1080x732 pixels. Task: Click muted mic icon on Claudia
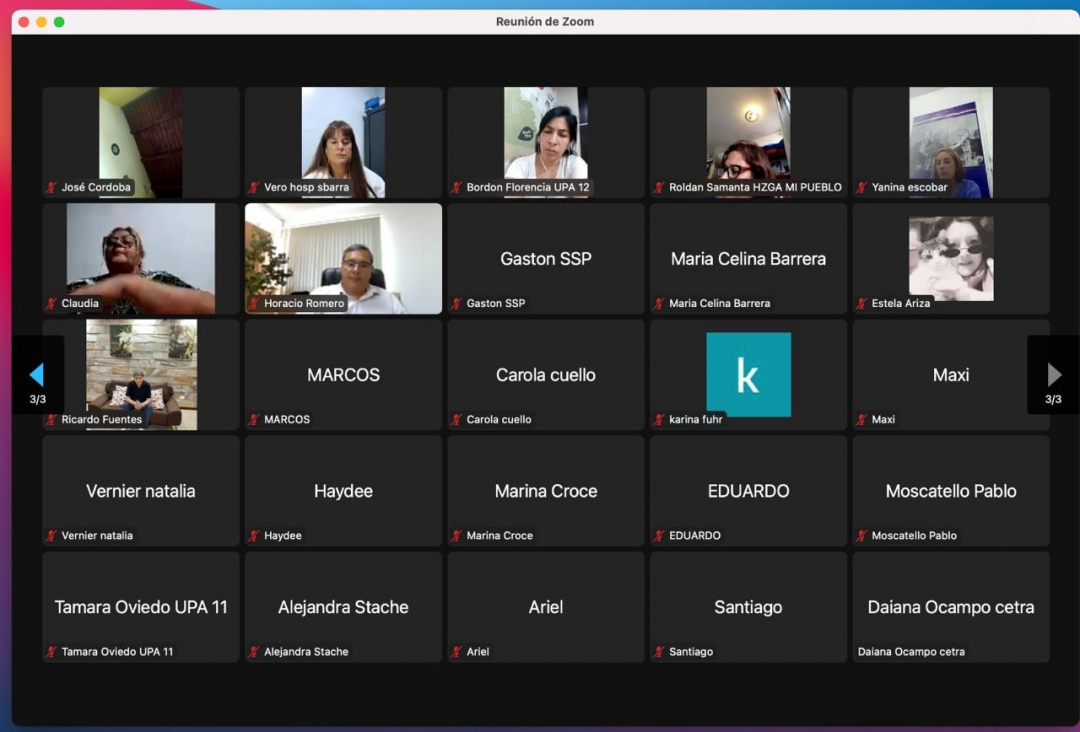[x=52, y=303]
